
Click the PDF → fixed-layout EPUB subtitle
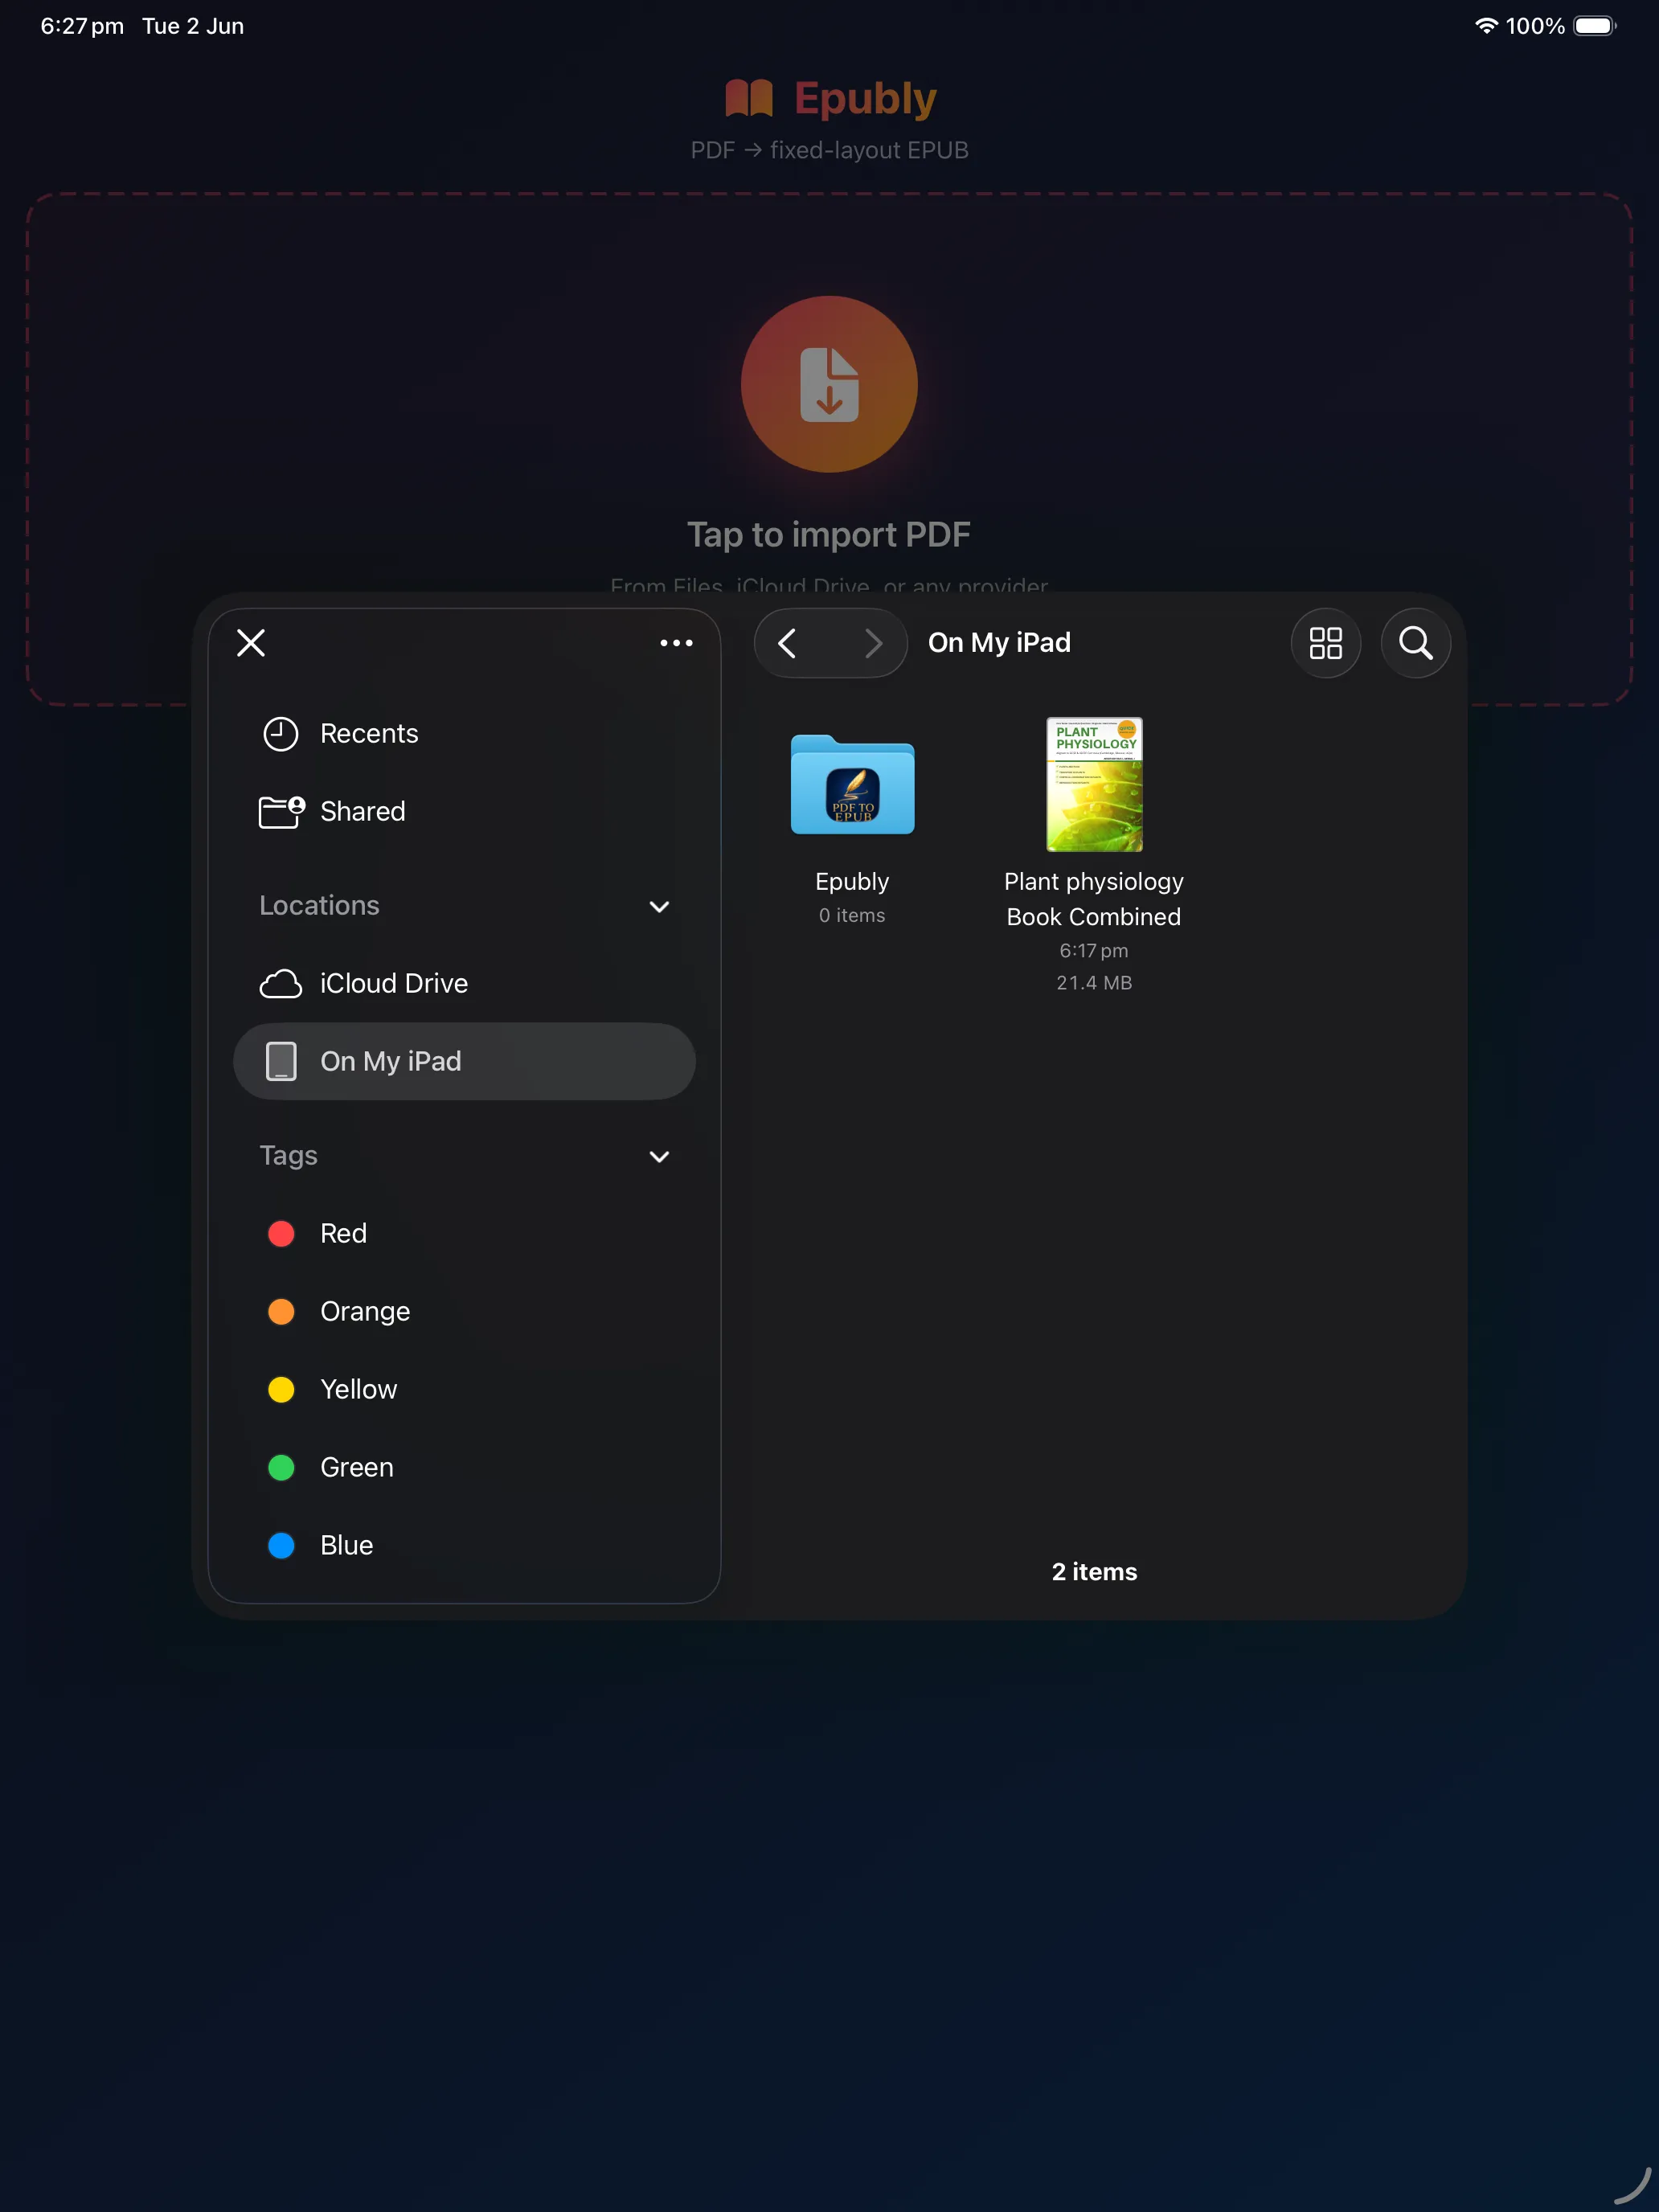tap(829, 150)
